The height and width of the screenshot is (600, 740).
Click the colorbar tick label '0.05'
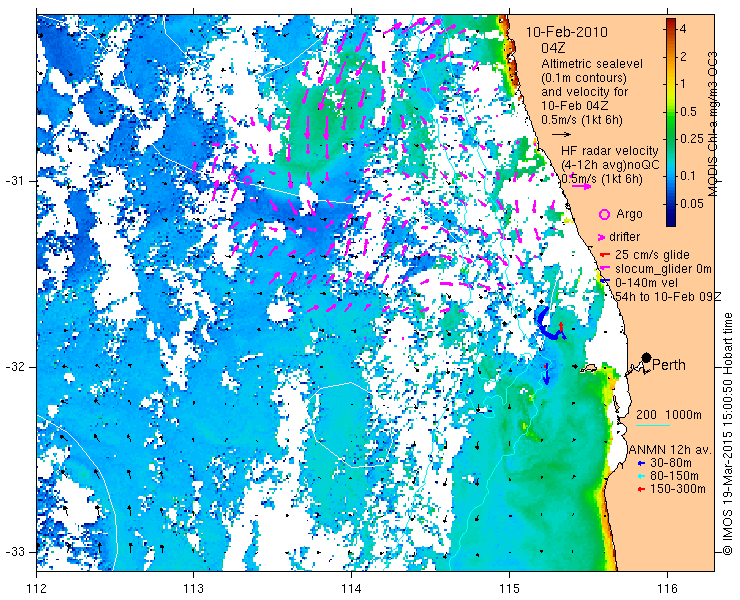pos(693,204)
